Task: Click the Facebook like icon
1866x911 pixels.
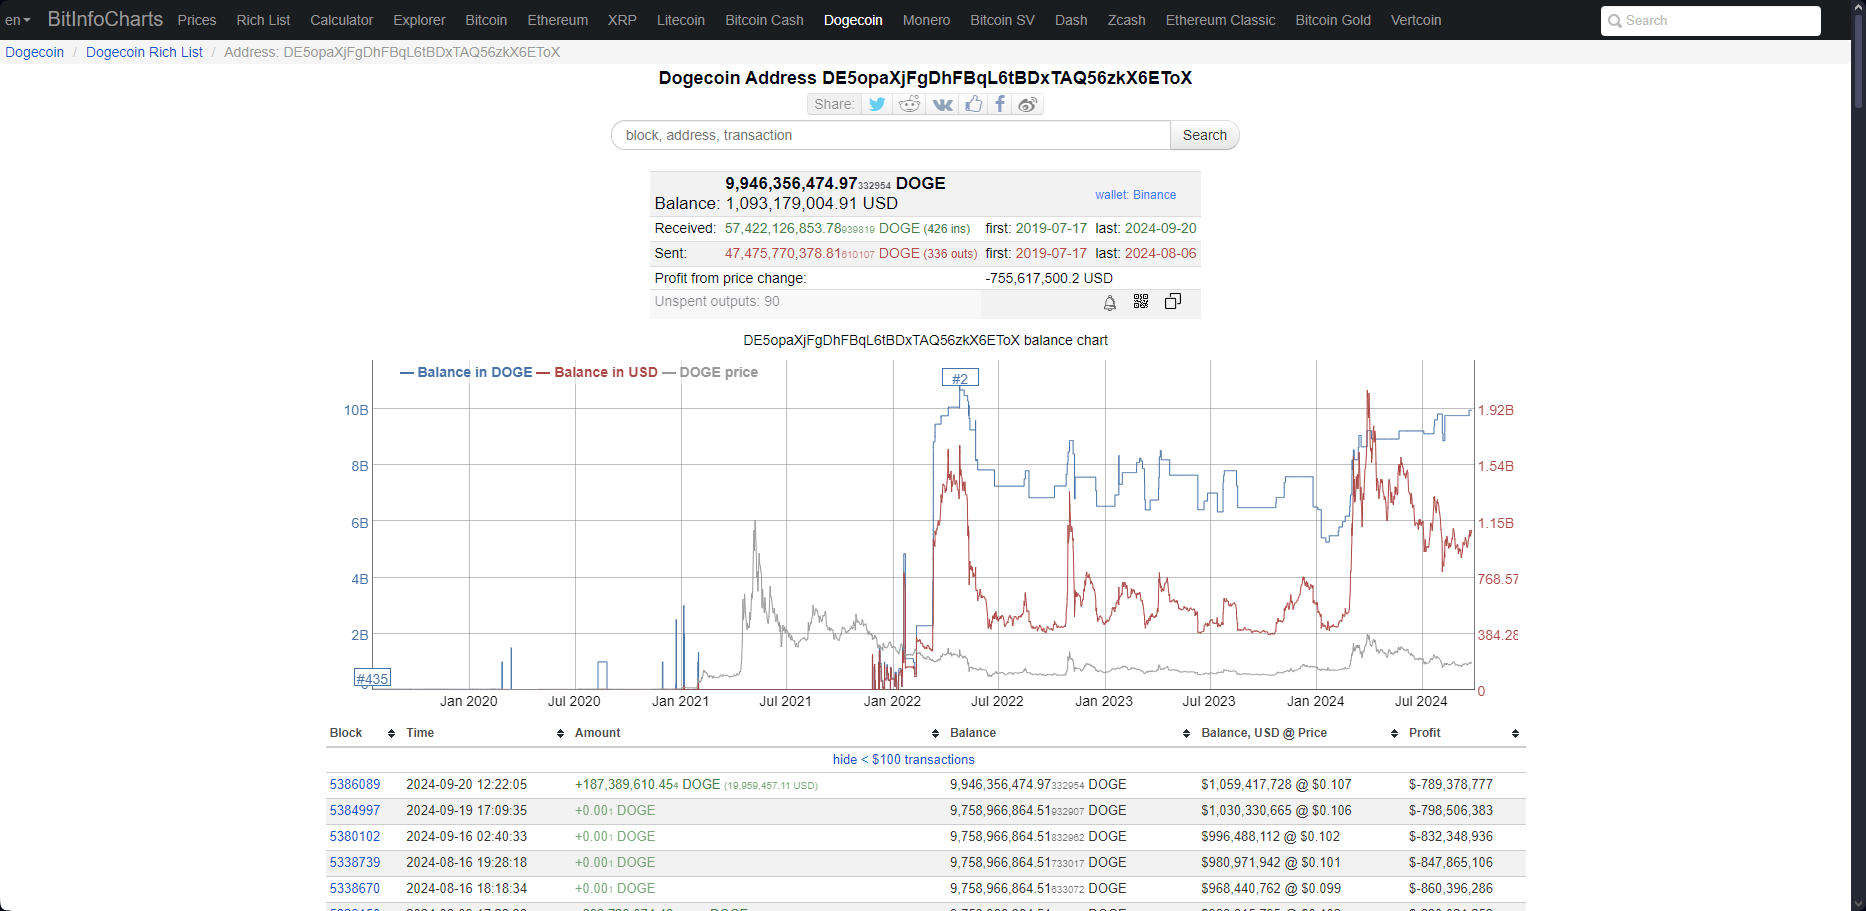Action: tap(974, 104)
